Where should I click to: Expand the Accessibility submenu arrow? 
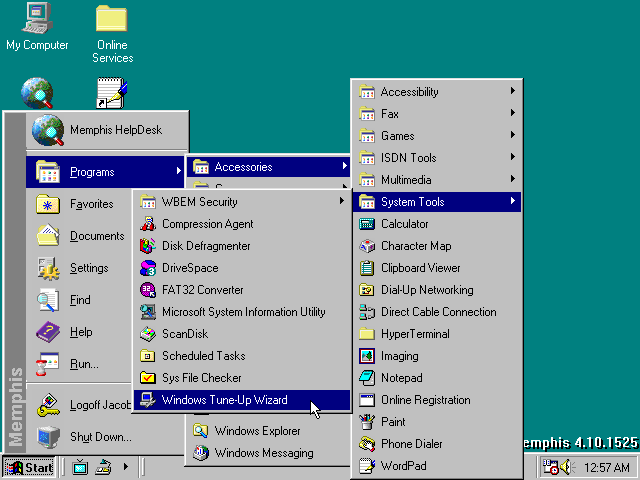pos(513,91)
